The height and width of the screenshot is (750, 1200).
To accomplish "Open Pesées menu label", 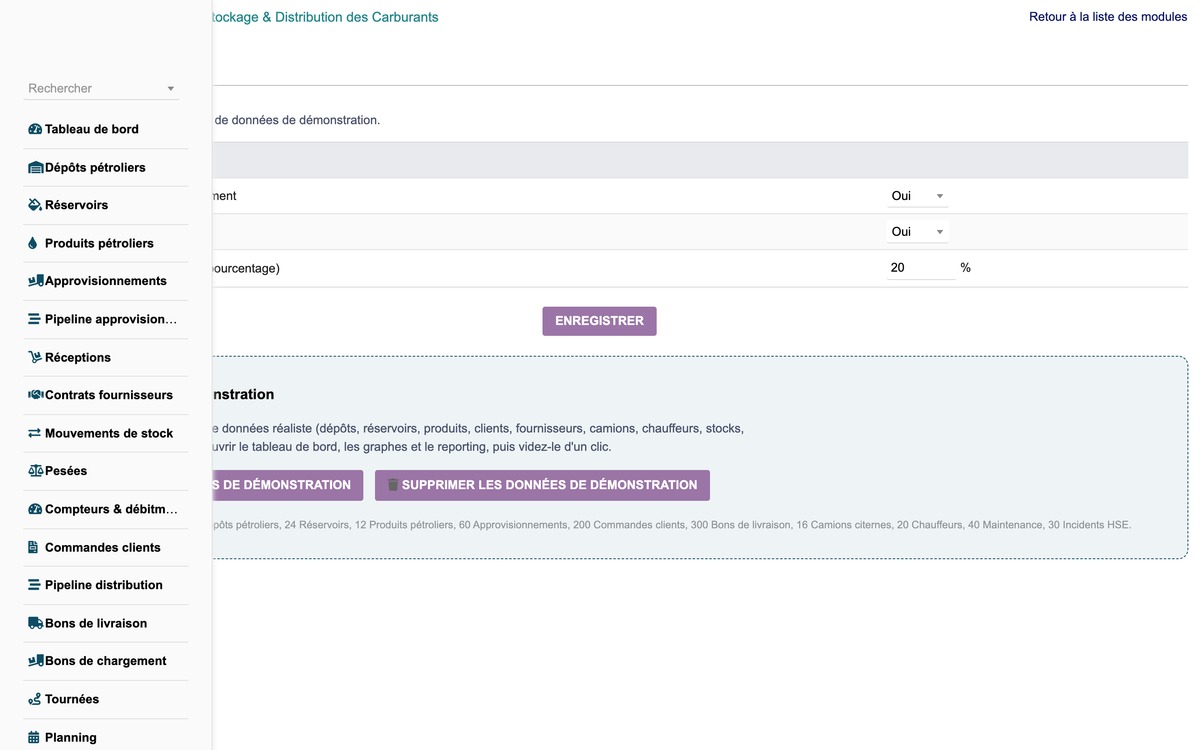I will coord(66,471).
